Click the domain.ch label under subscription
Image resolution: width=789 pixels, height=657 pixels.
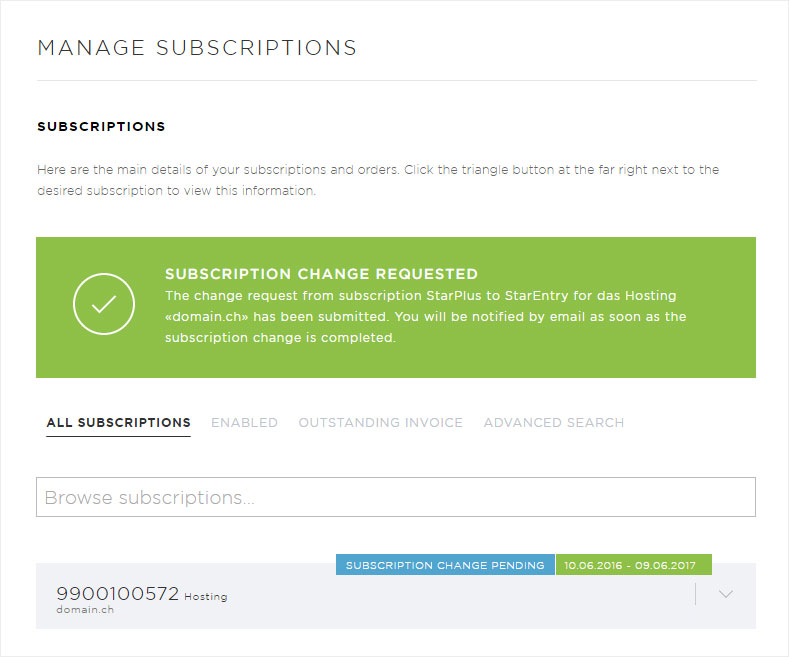pos(85,610)
